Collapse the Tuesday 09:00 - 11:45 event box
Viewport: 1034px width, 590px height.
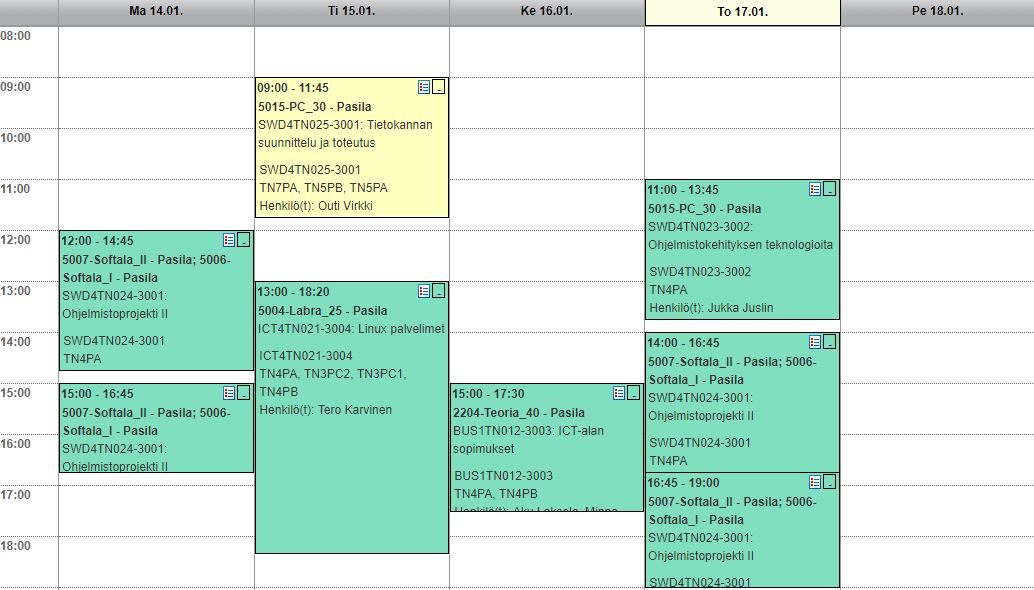click(439, 88)
